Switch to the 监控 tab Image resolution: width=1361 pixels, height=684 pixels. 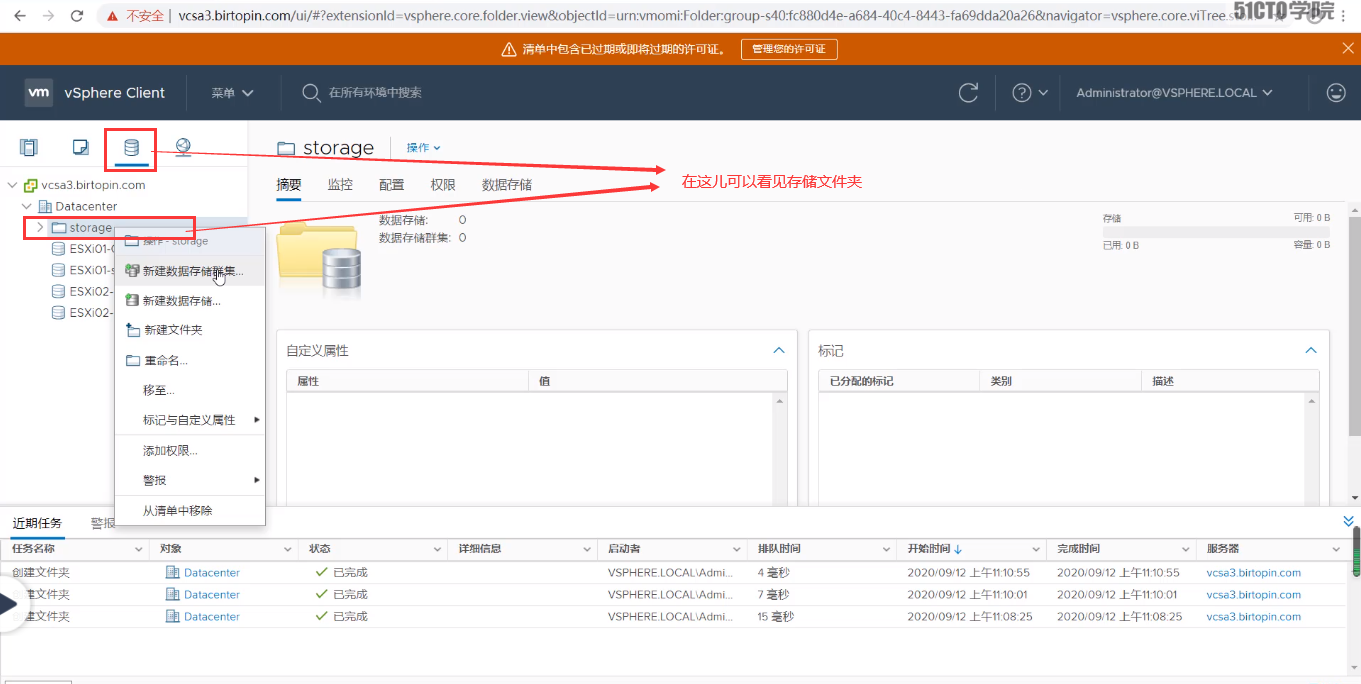[x=340, y=185]
